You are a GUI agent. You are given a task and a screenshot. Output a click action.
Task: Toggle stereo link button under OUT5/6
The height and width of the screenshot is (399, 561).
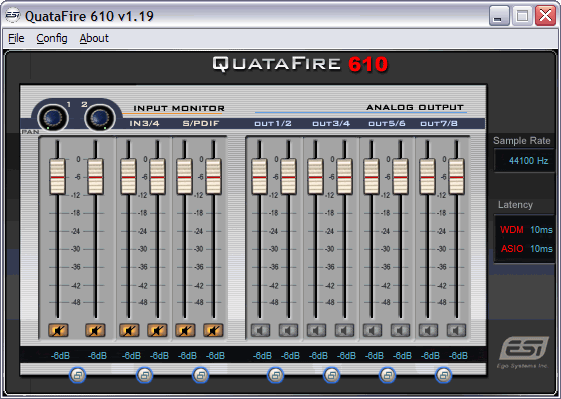(x=387, y=375)
